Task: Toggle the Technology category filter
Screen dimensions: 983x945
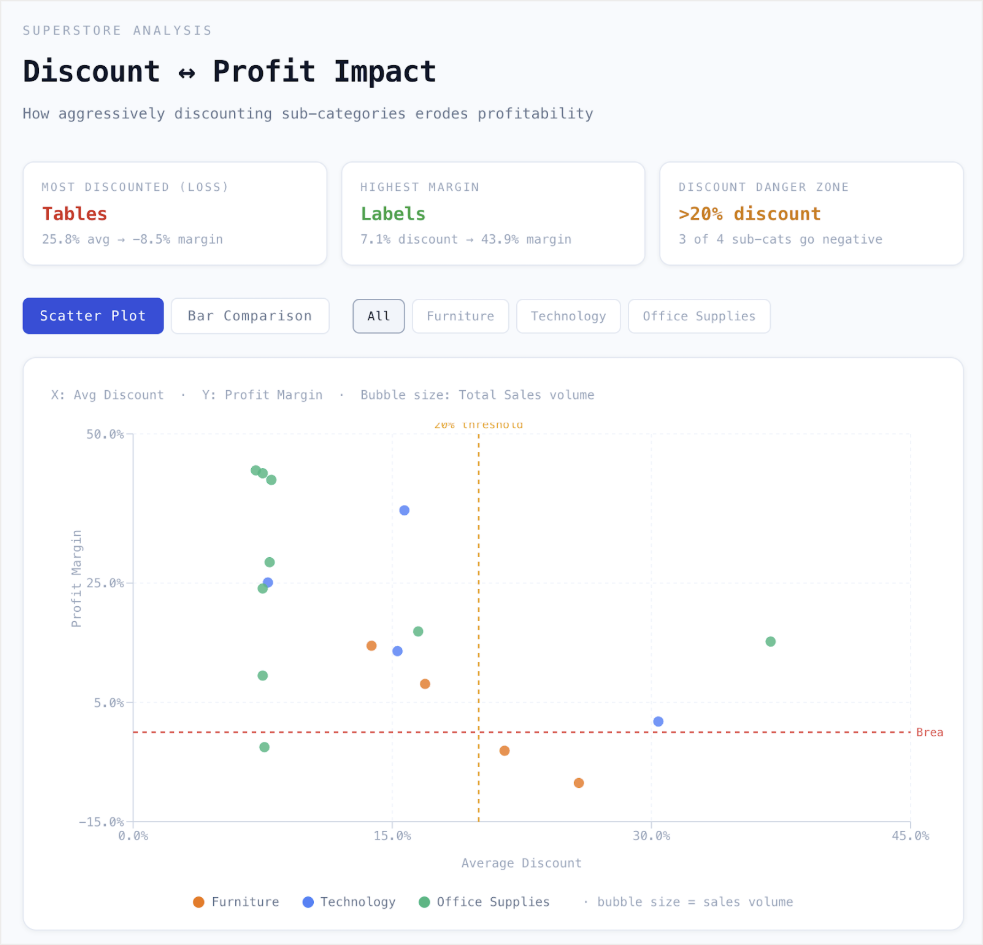Action: pos(568,316)
